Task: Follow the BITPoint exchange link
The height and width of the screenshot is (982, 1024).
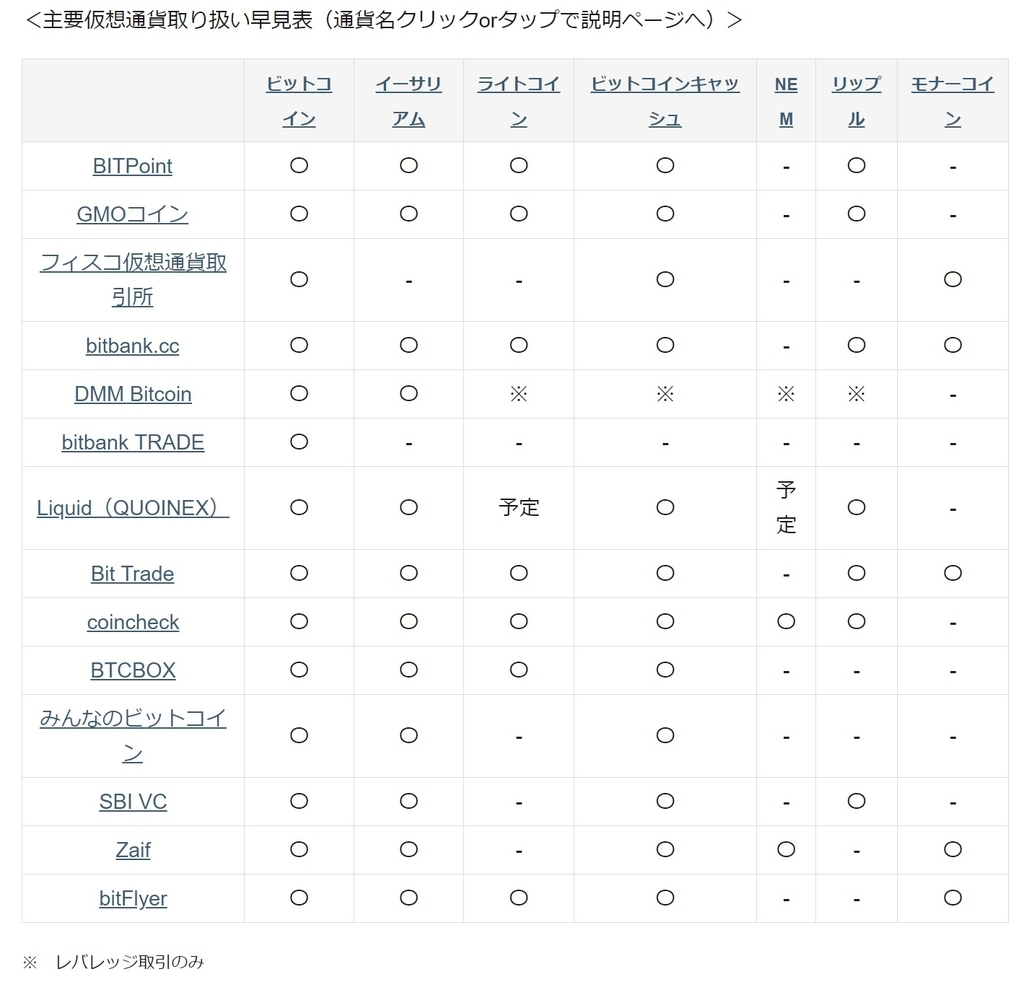Action: pos(133,166)
